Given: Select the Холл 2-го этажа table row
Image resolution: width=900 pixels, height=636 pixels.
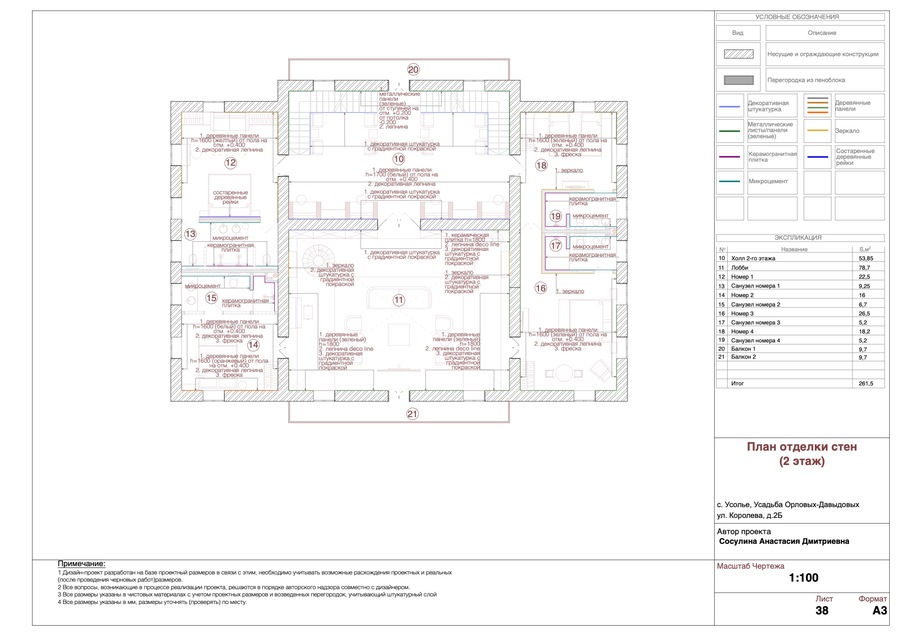Looking at the screenshot, I should pos(800,258).
